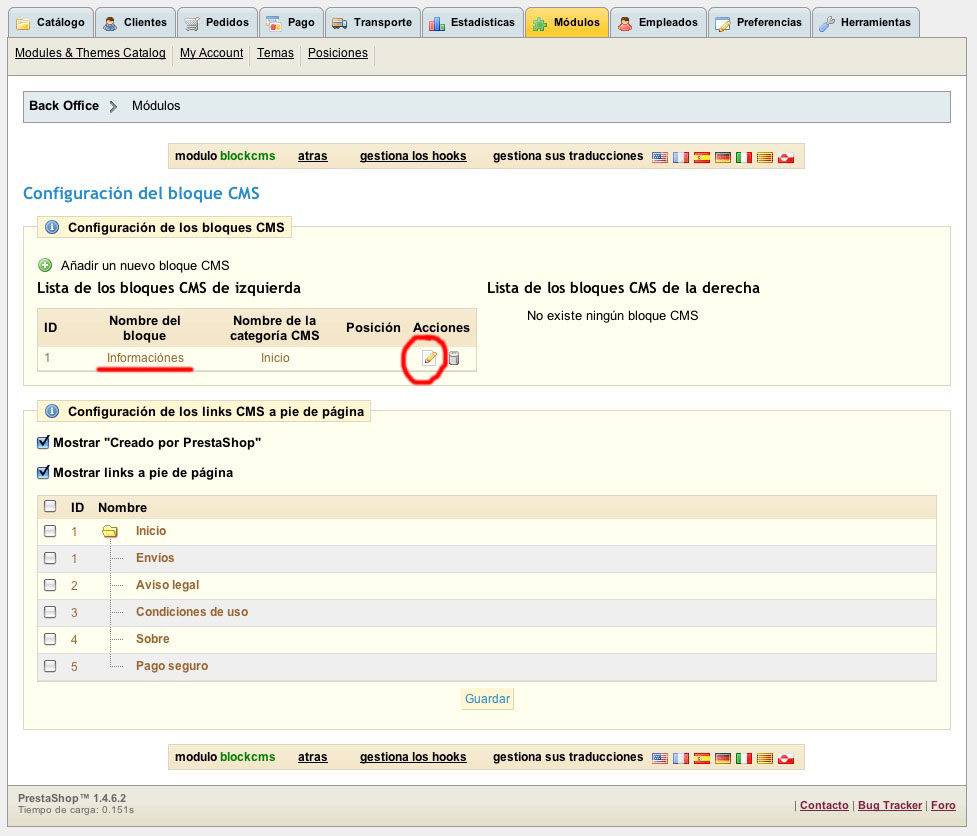
Task: Open the Estadísticas tab
Action: point(472,22)
